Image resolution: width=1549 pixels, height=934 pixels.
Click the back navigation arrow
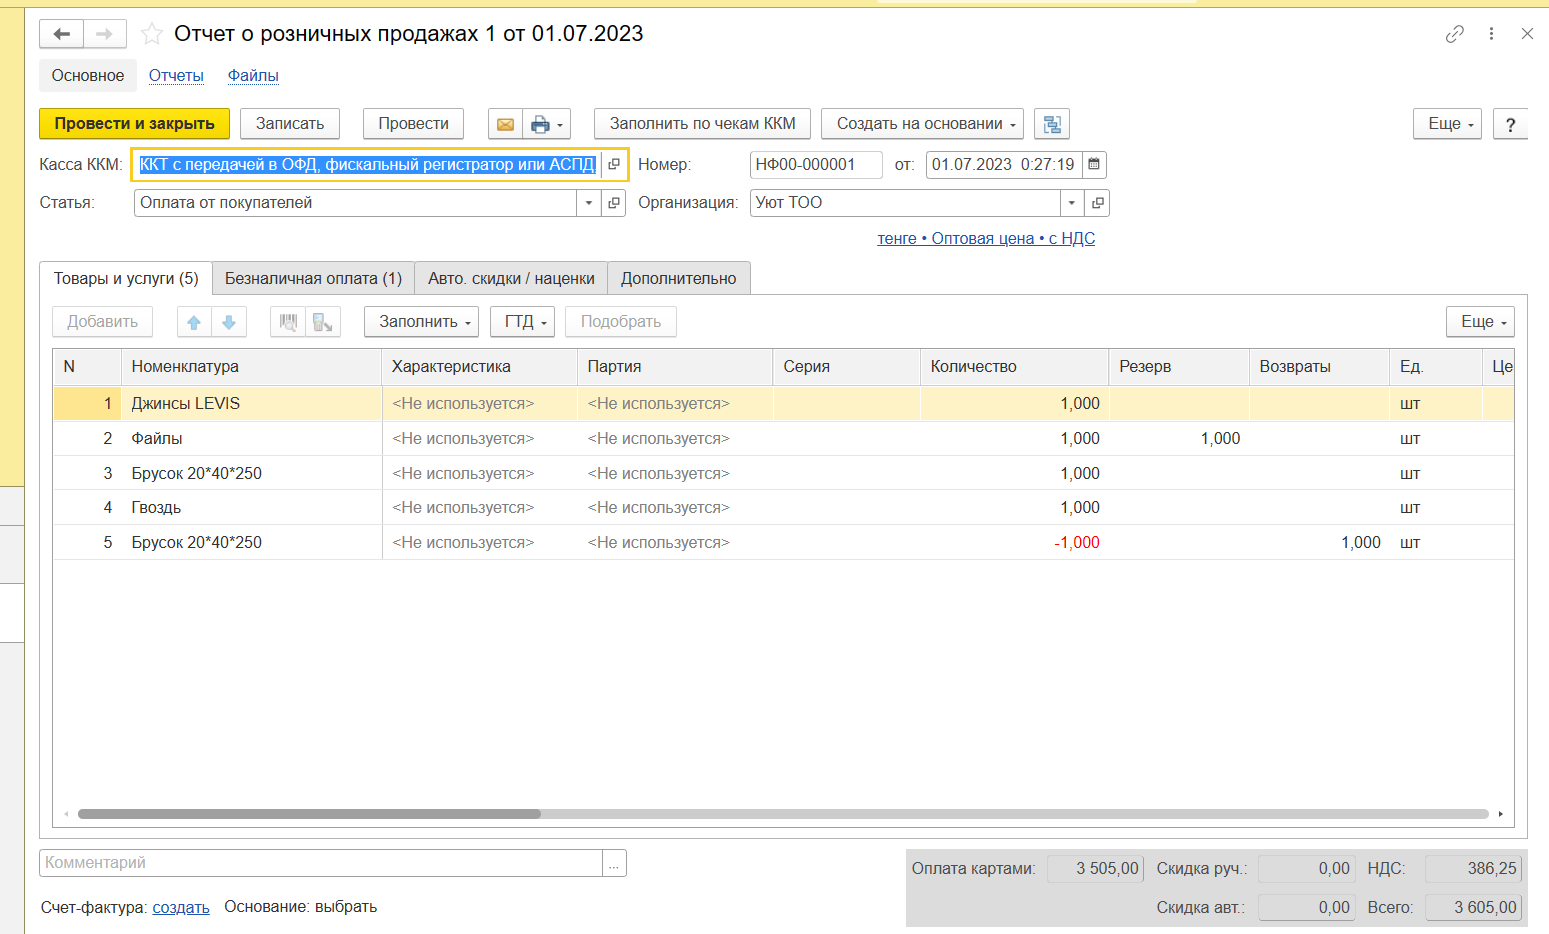[61, 34]
